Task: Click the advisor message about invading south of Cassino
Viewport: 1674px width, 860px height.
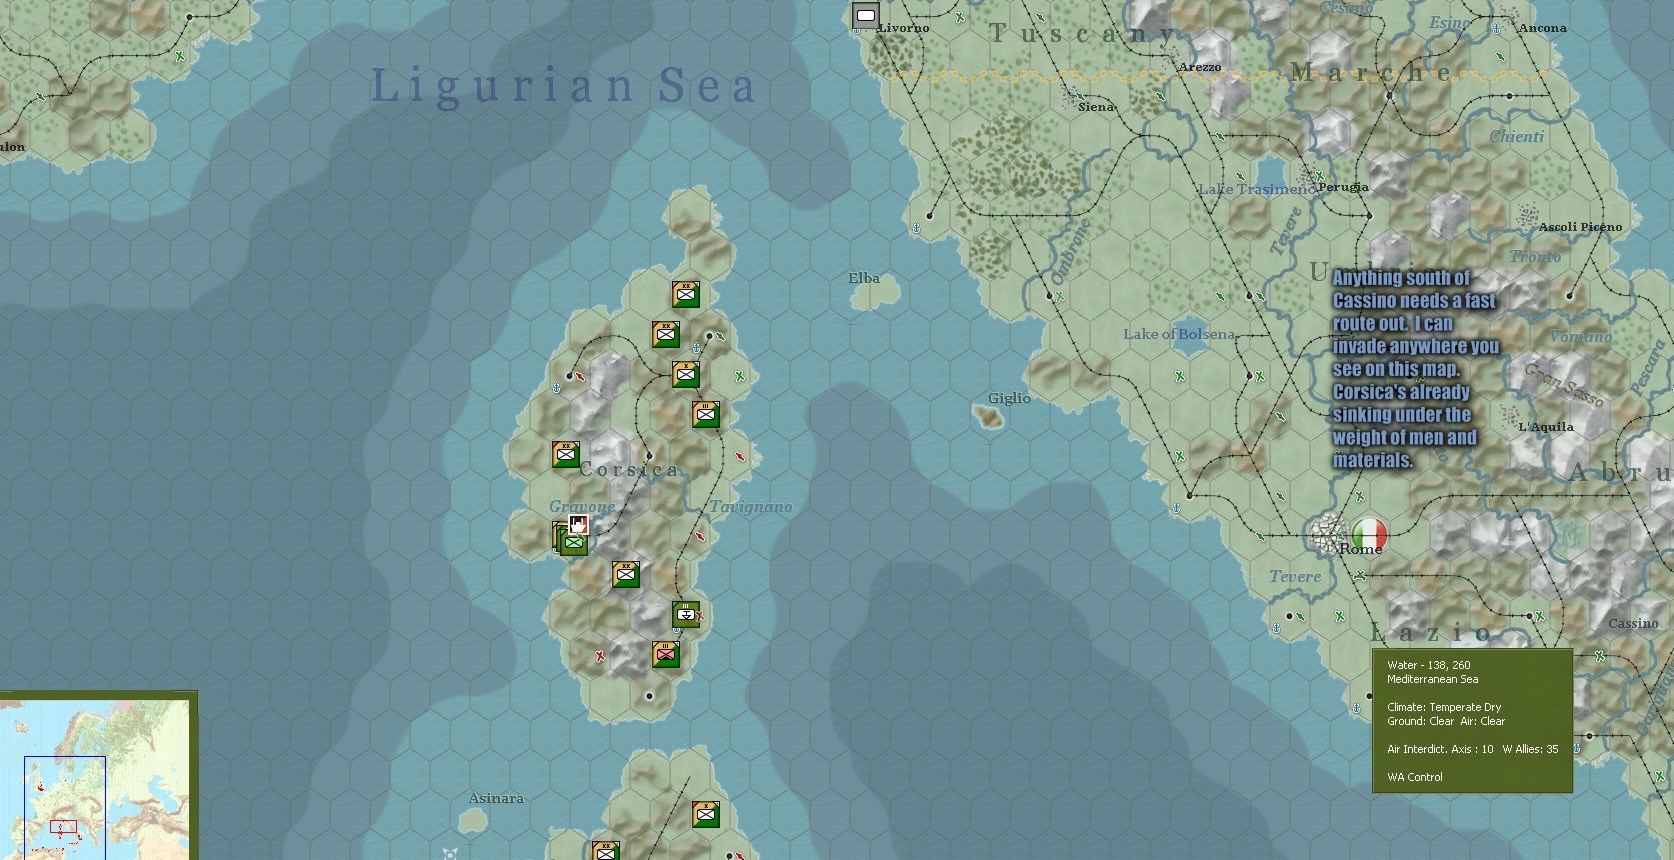Action: coord(1415,369)
